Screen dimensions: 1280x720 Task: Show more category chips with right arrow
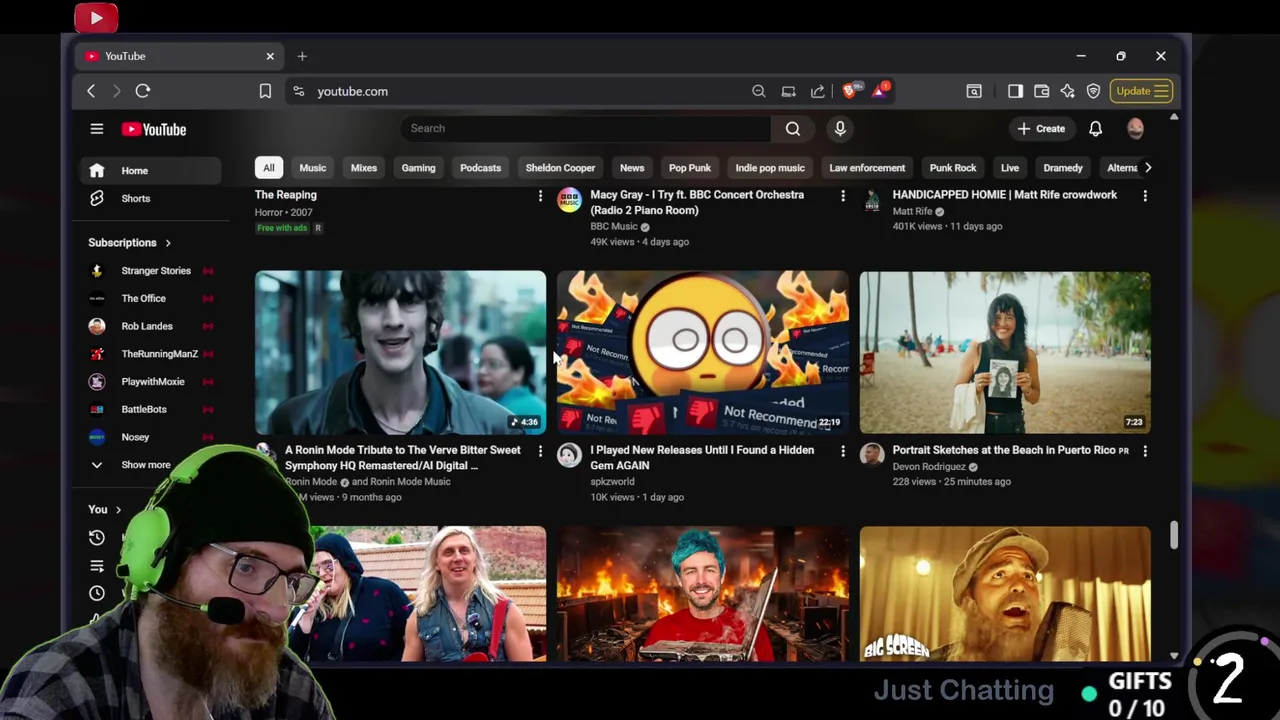[x=1148, y=168]
